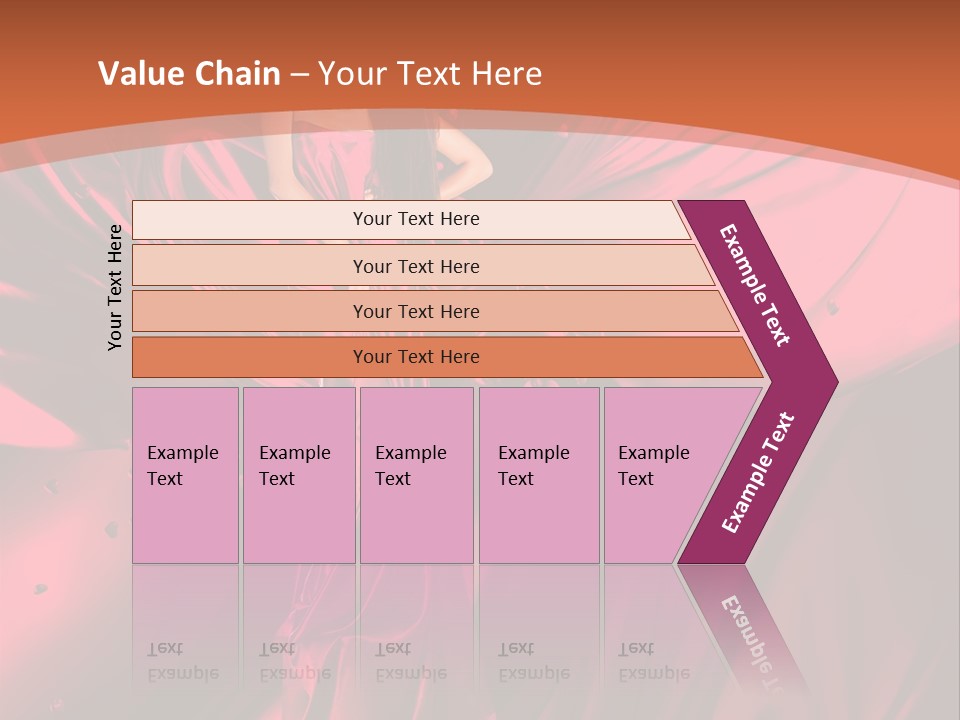
Task: Click the mirrored text reflection under the rightmost box
Action: click(653, 661)
